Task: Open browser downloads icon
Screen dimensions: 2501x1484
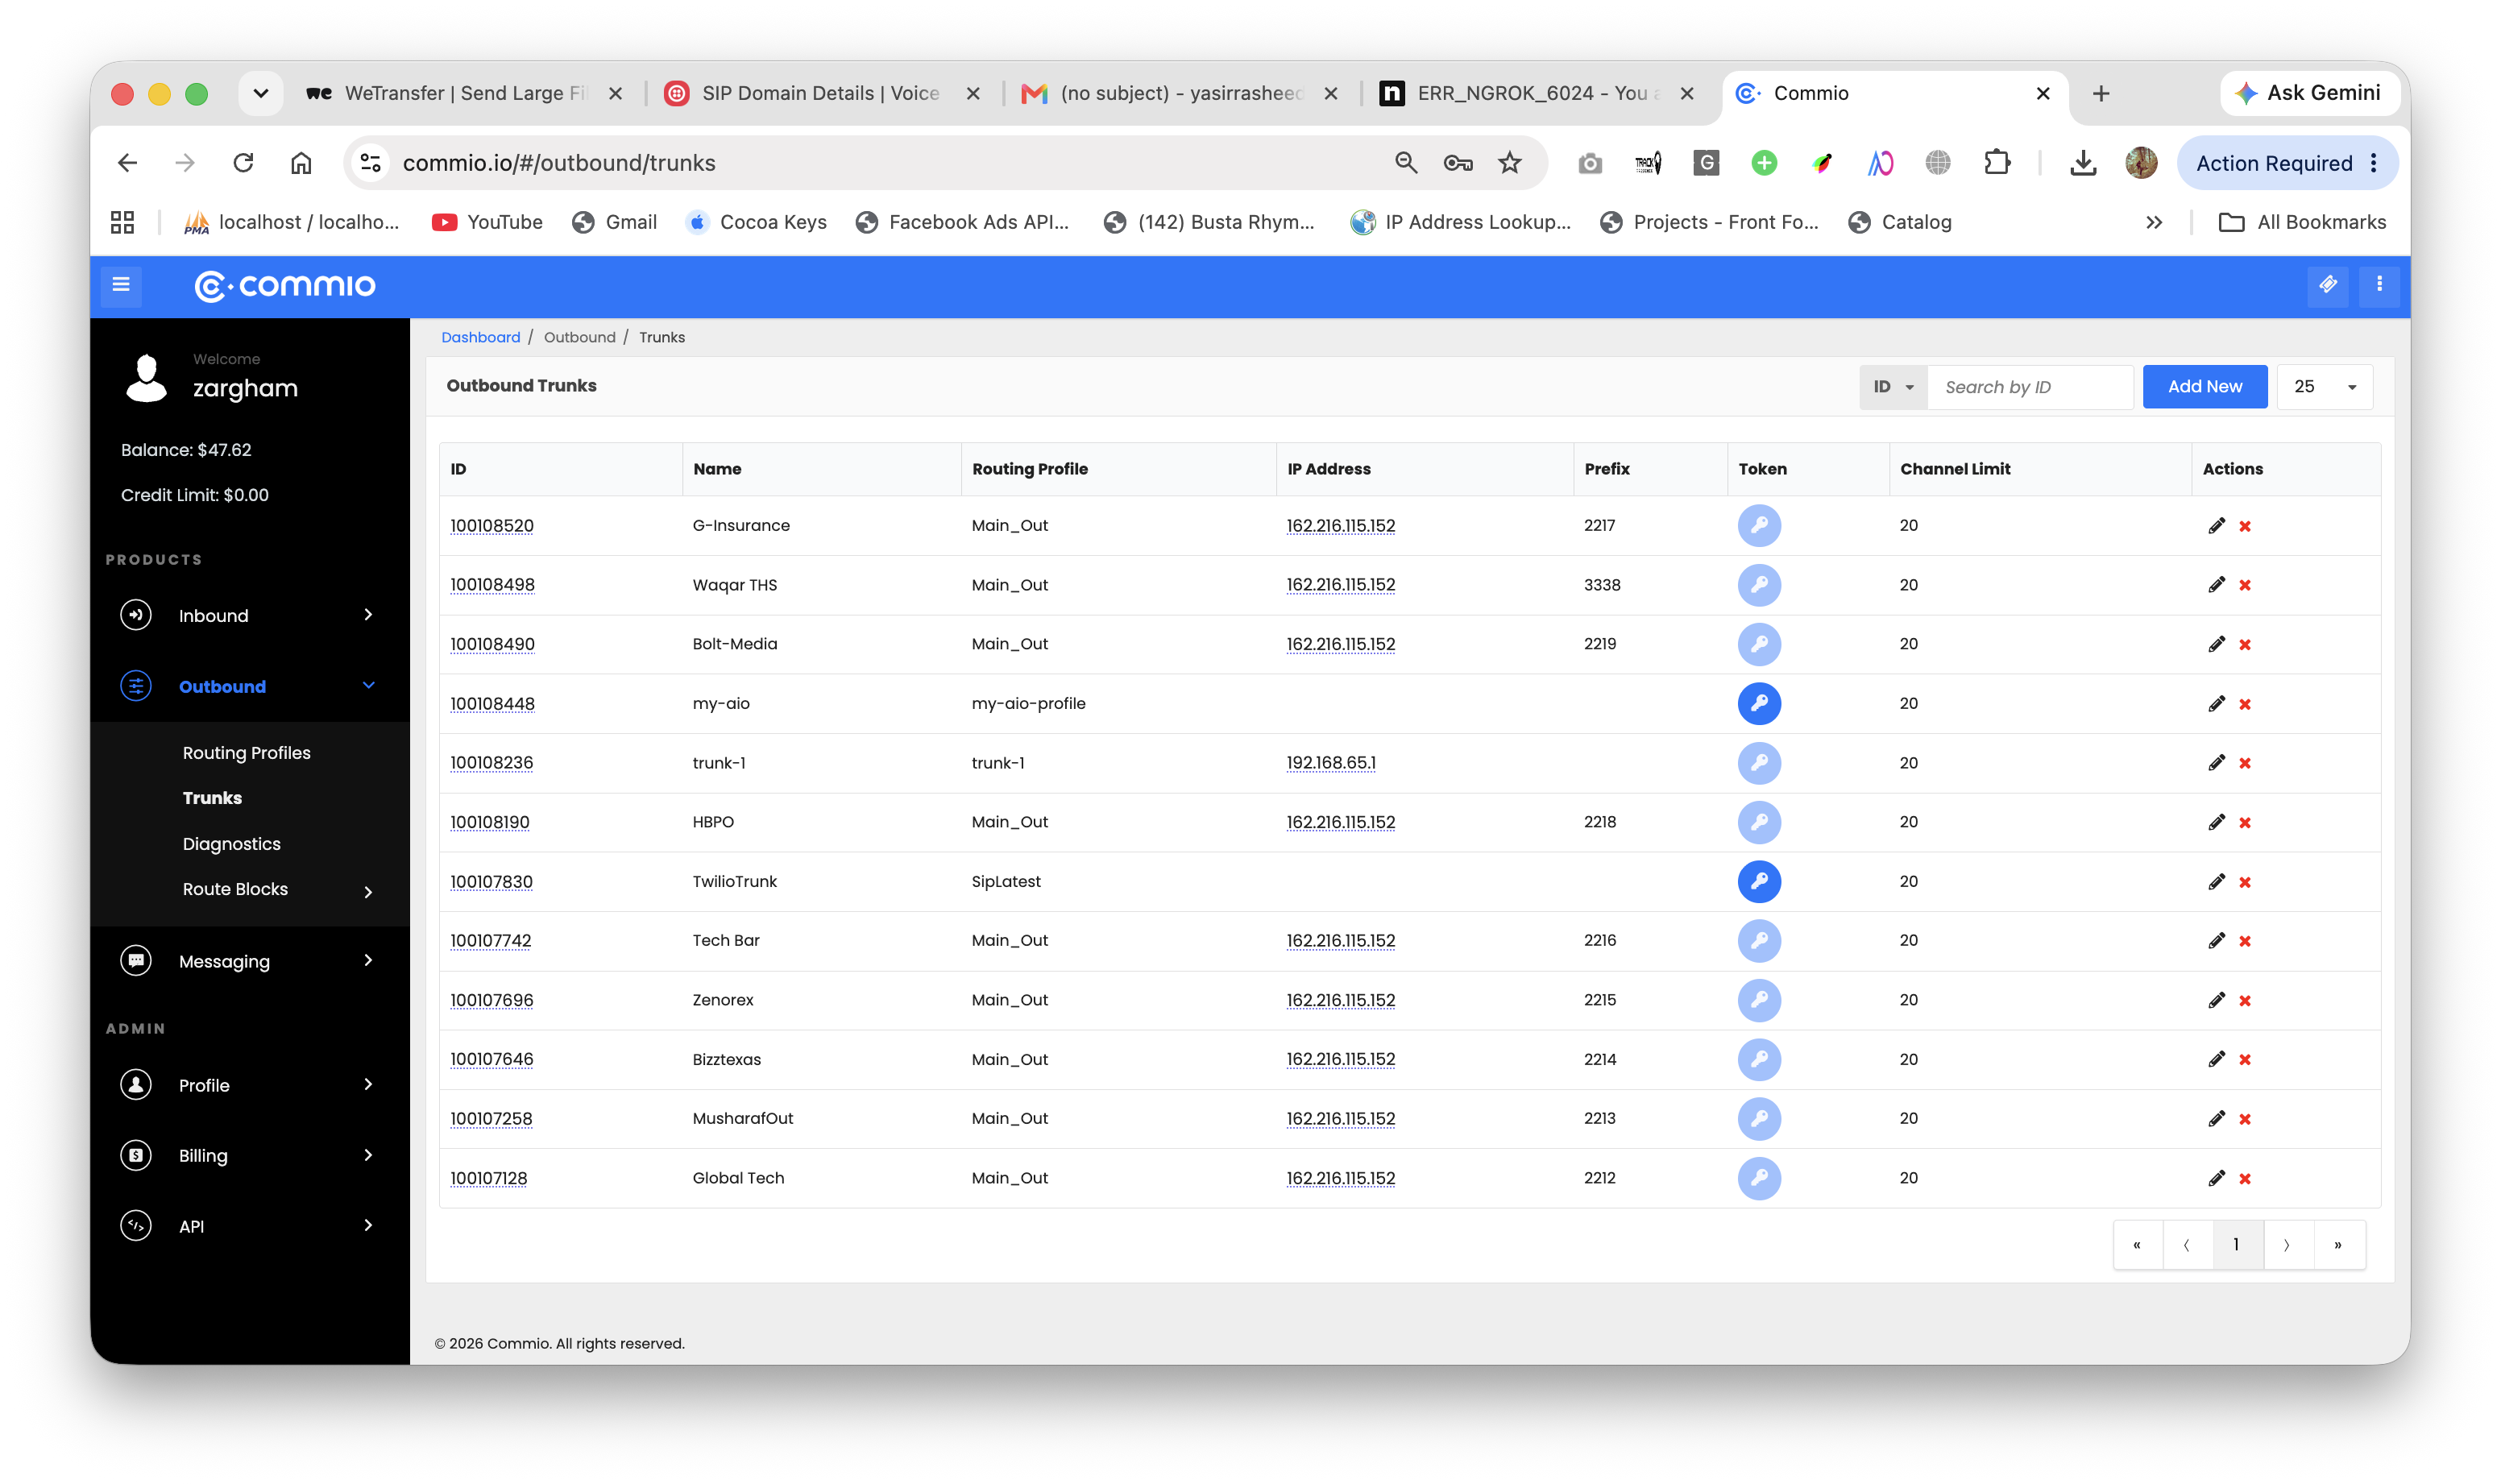Action: [x=2083, y=163]
